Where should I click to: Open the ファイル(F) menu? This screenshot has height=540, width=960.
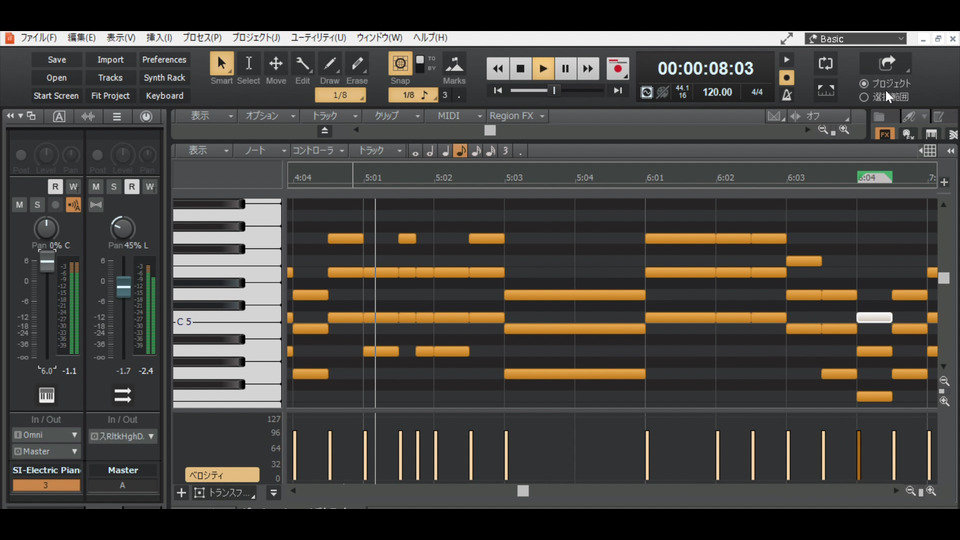click(x=38, y=38)
